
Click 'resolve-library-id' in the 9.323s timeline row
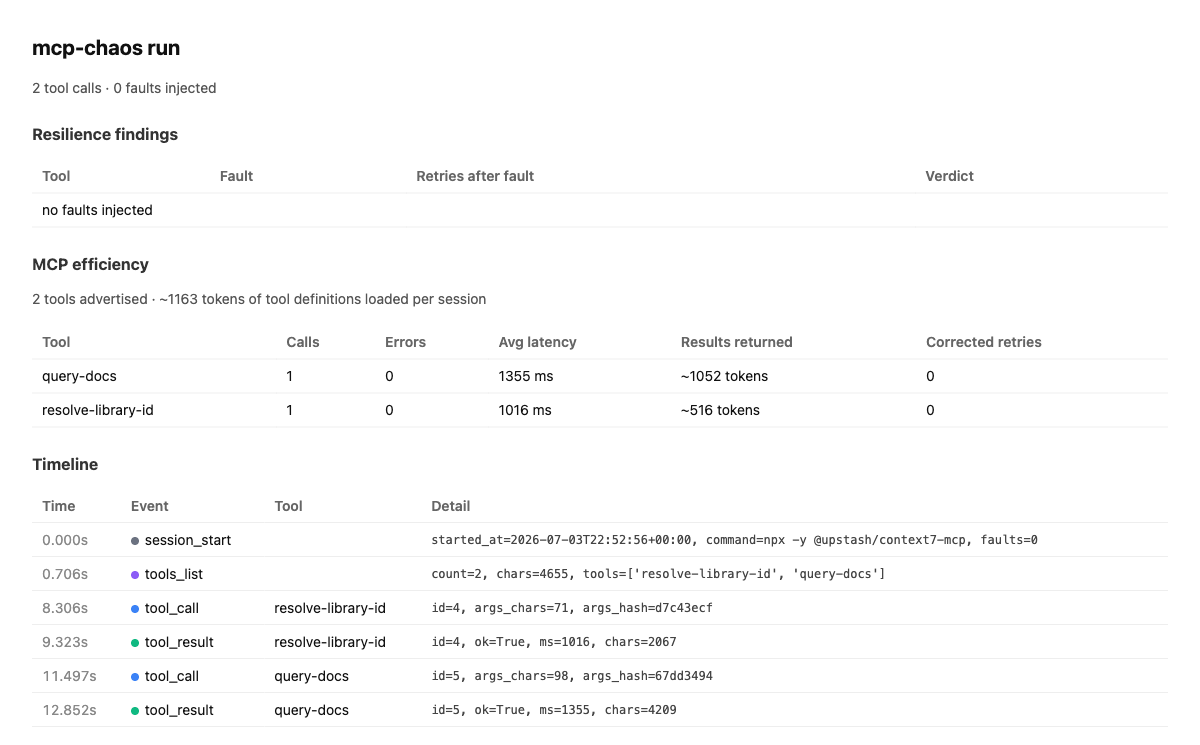(x=330, y=642)
